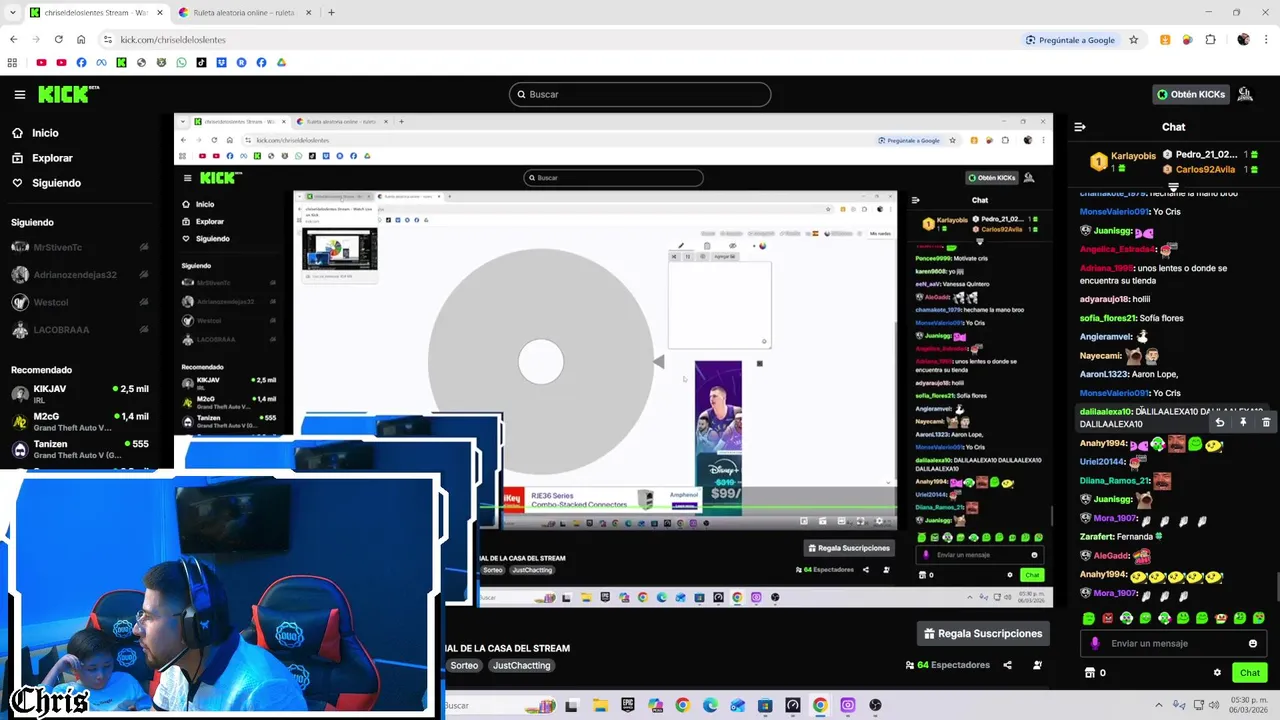Open the Google Drive bookmark
1280x720 pixels.
tap(281, 62)
